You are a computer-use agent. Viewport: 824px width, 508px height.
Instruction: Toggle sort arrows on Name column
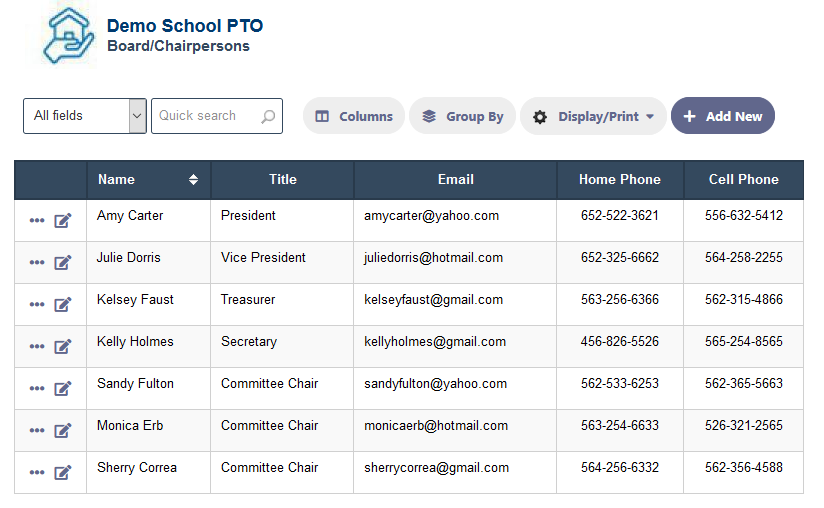click(x=193, y=180)
